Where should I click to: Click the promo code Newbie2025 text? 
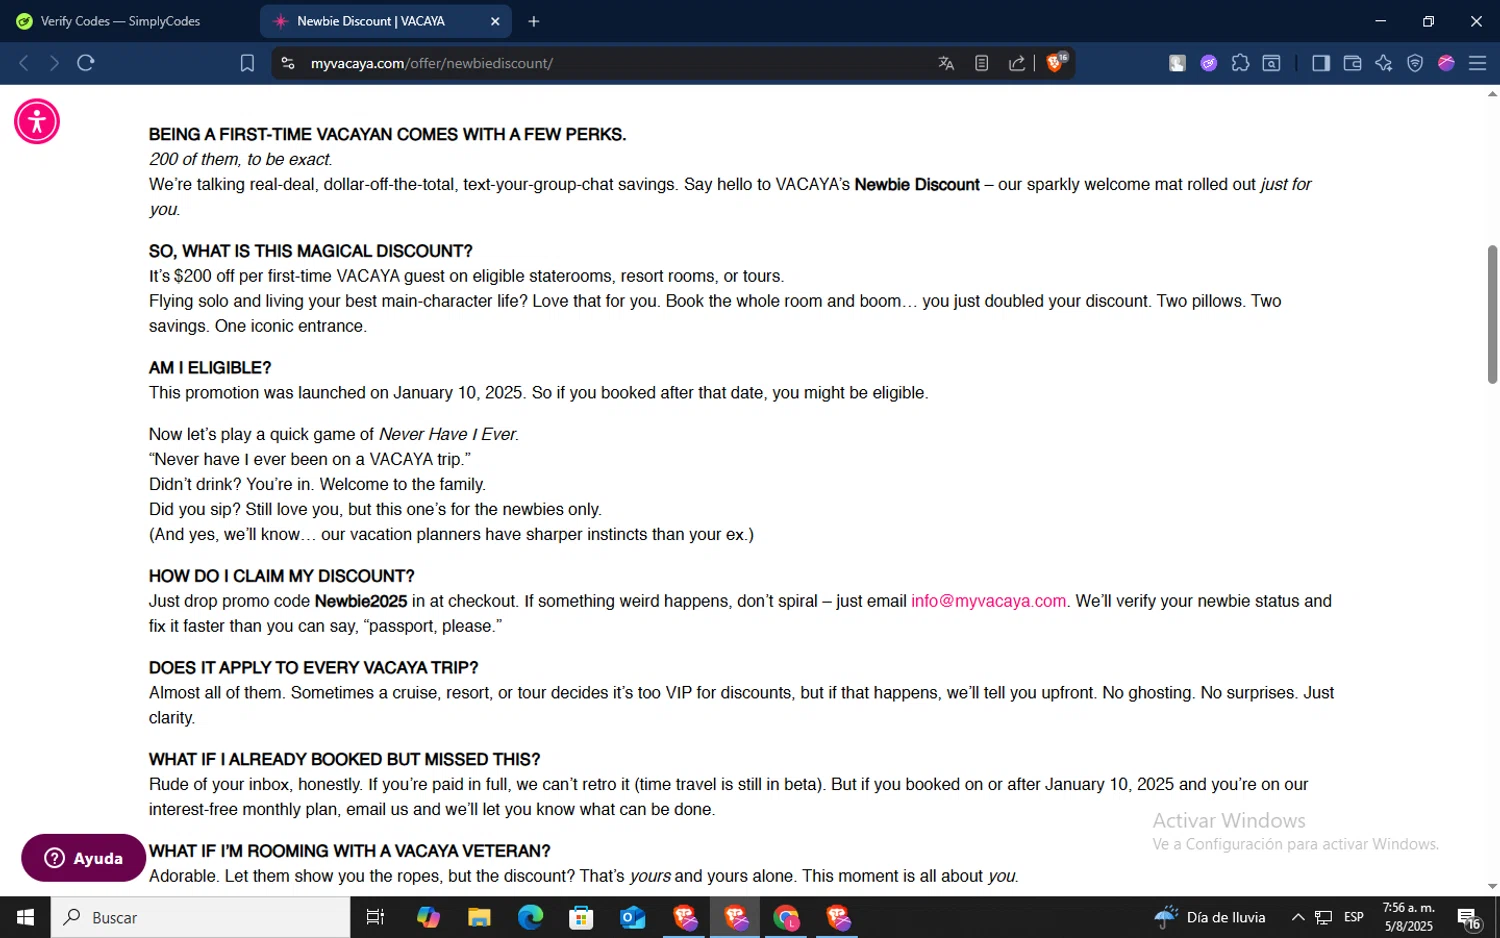pyautogui.click(x=361, y=601)
